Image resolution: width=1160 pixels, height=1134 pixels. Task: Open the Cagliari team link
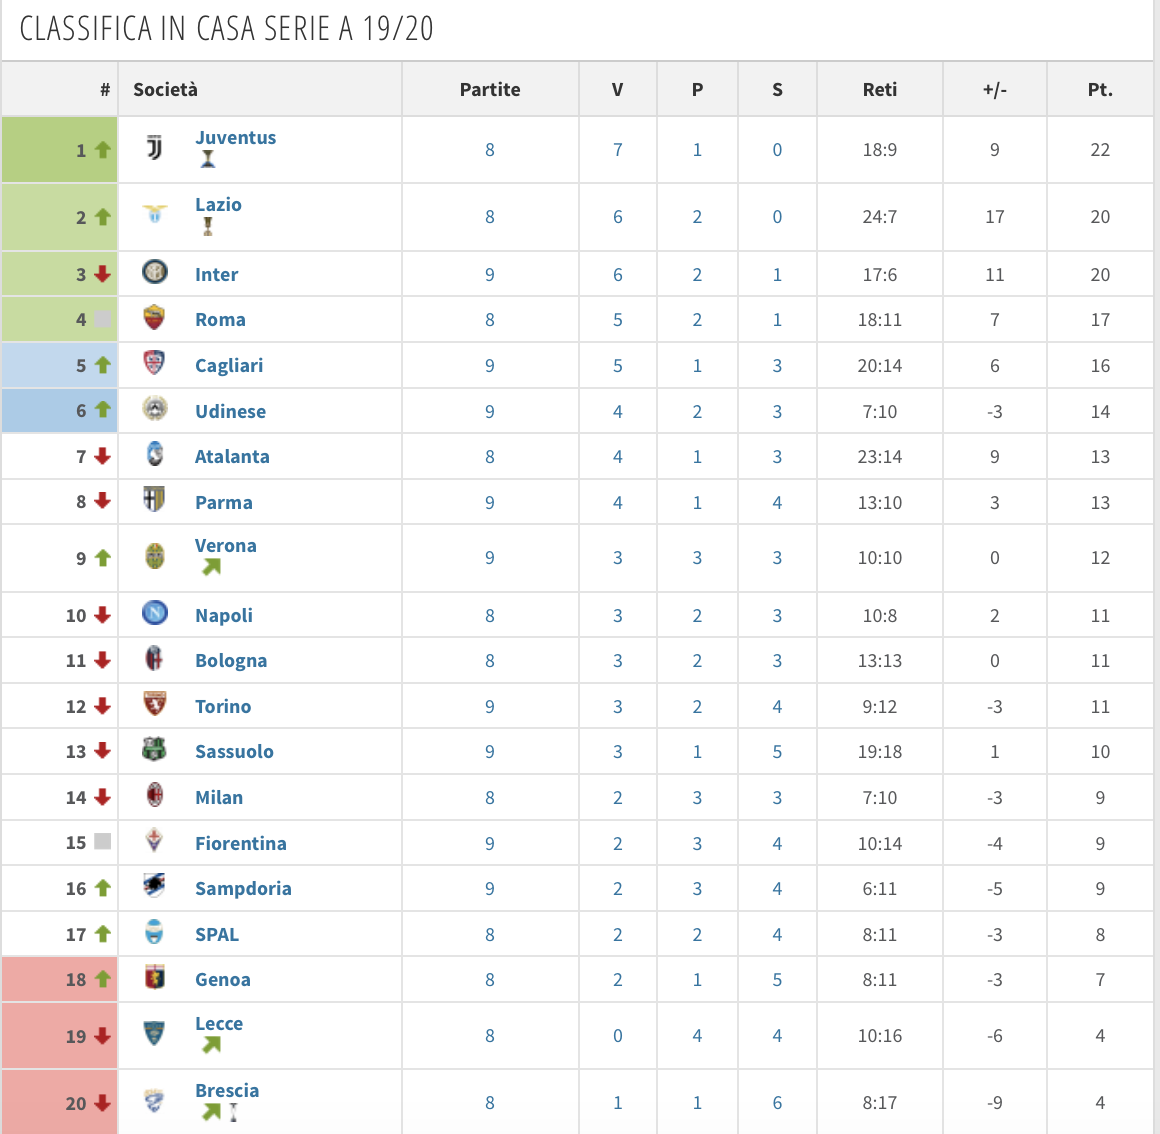click(229, 366)
